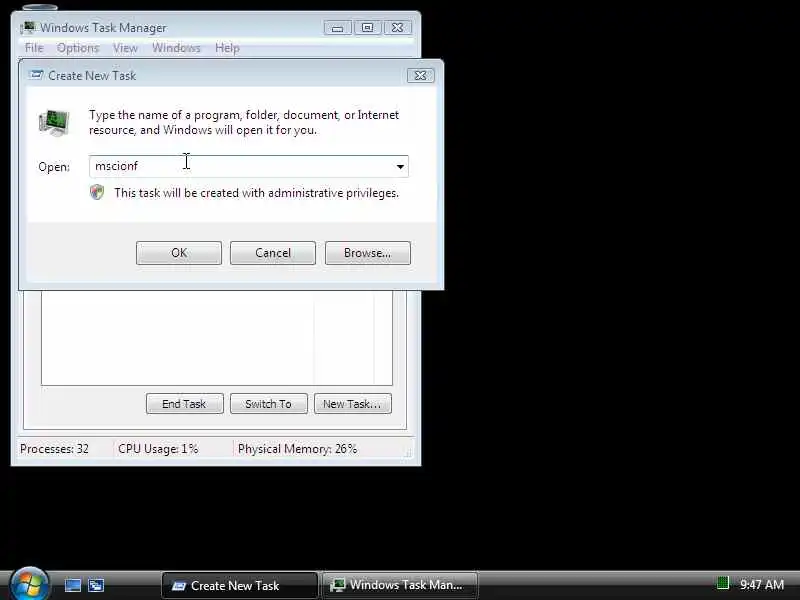Click the CPU Usage: 1% status text
The width and height of the screenshot is (800, 600).
(x=158, y=449)
